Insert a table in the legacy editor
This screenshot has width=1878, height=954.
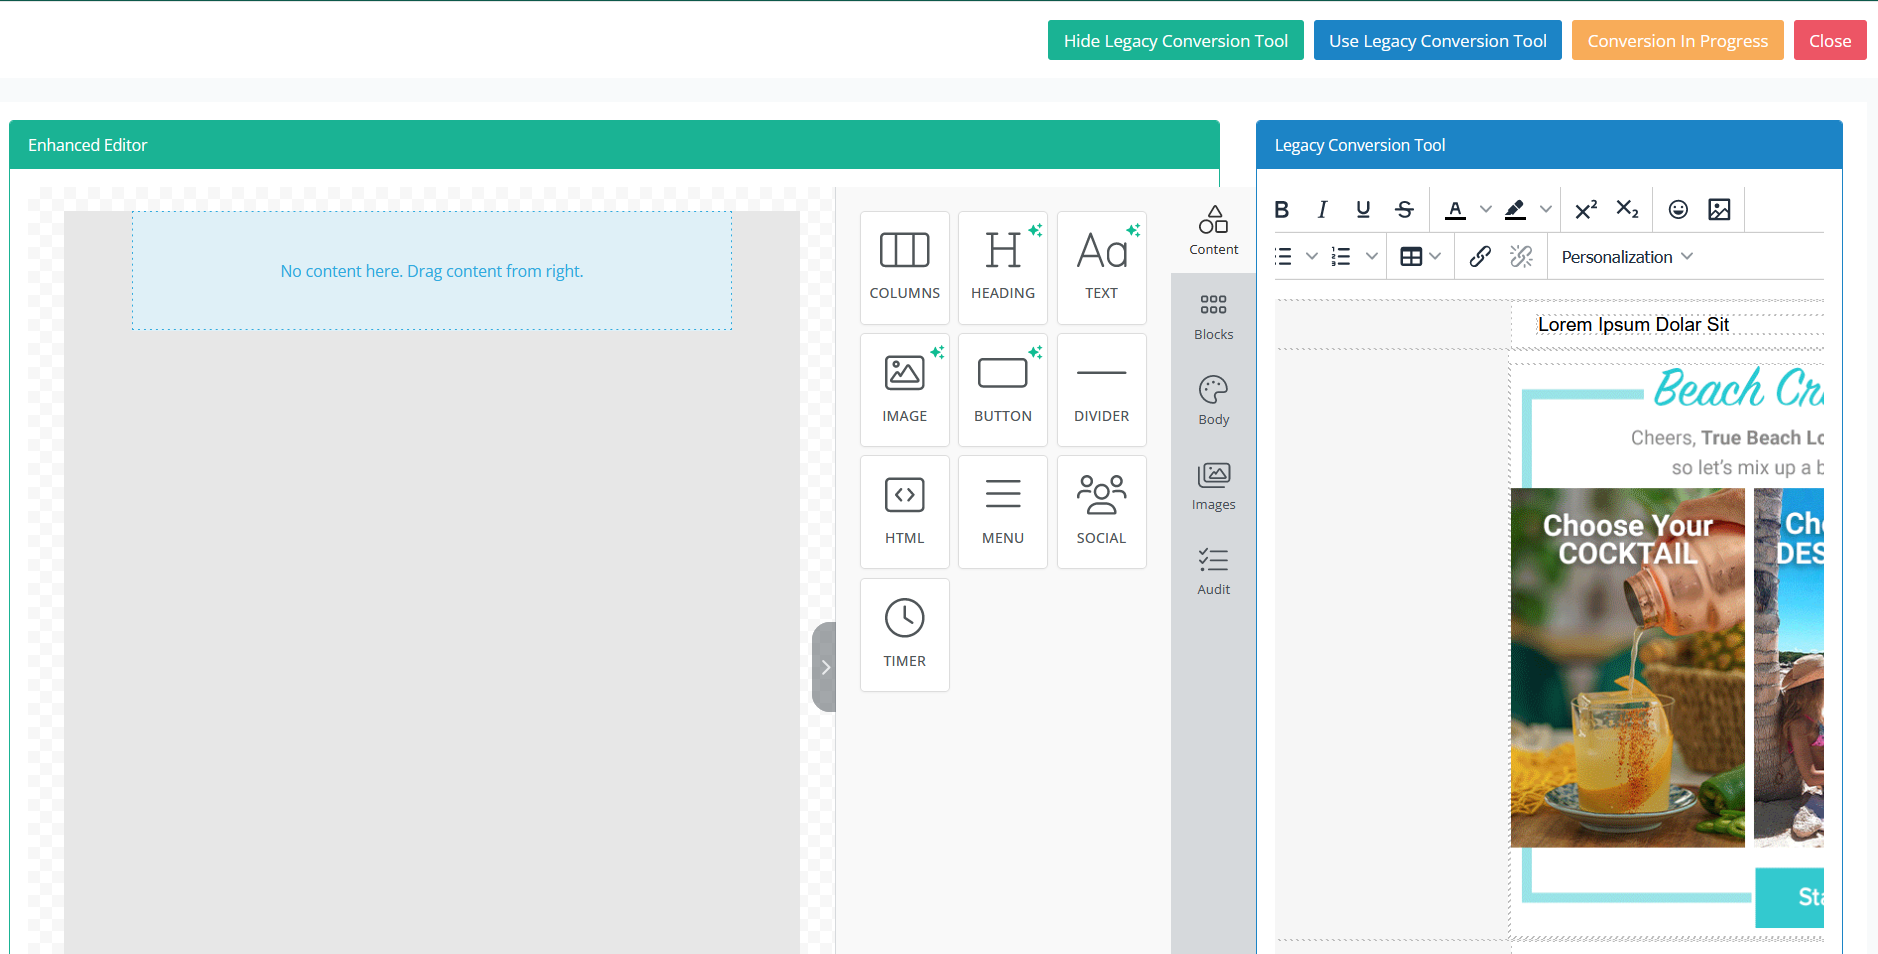tap(1412, 256)
